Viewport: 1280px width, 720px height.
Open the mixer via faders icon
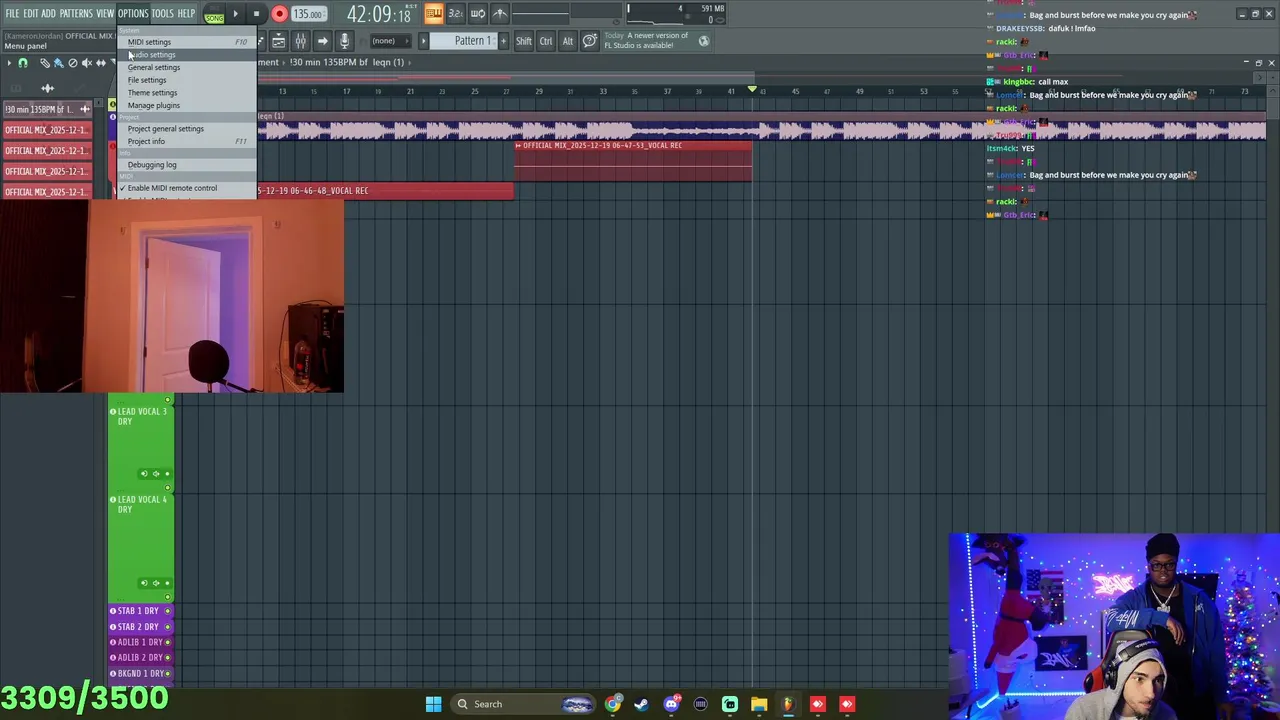tap(301, 41)
